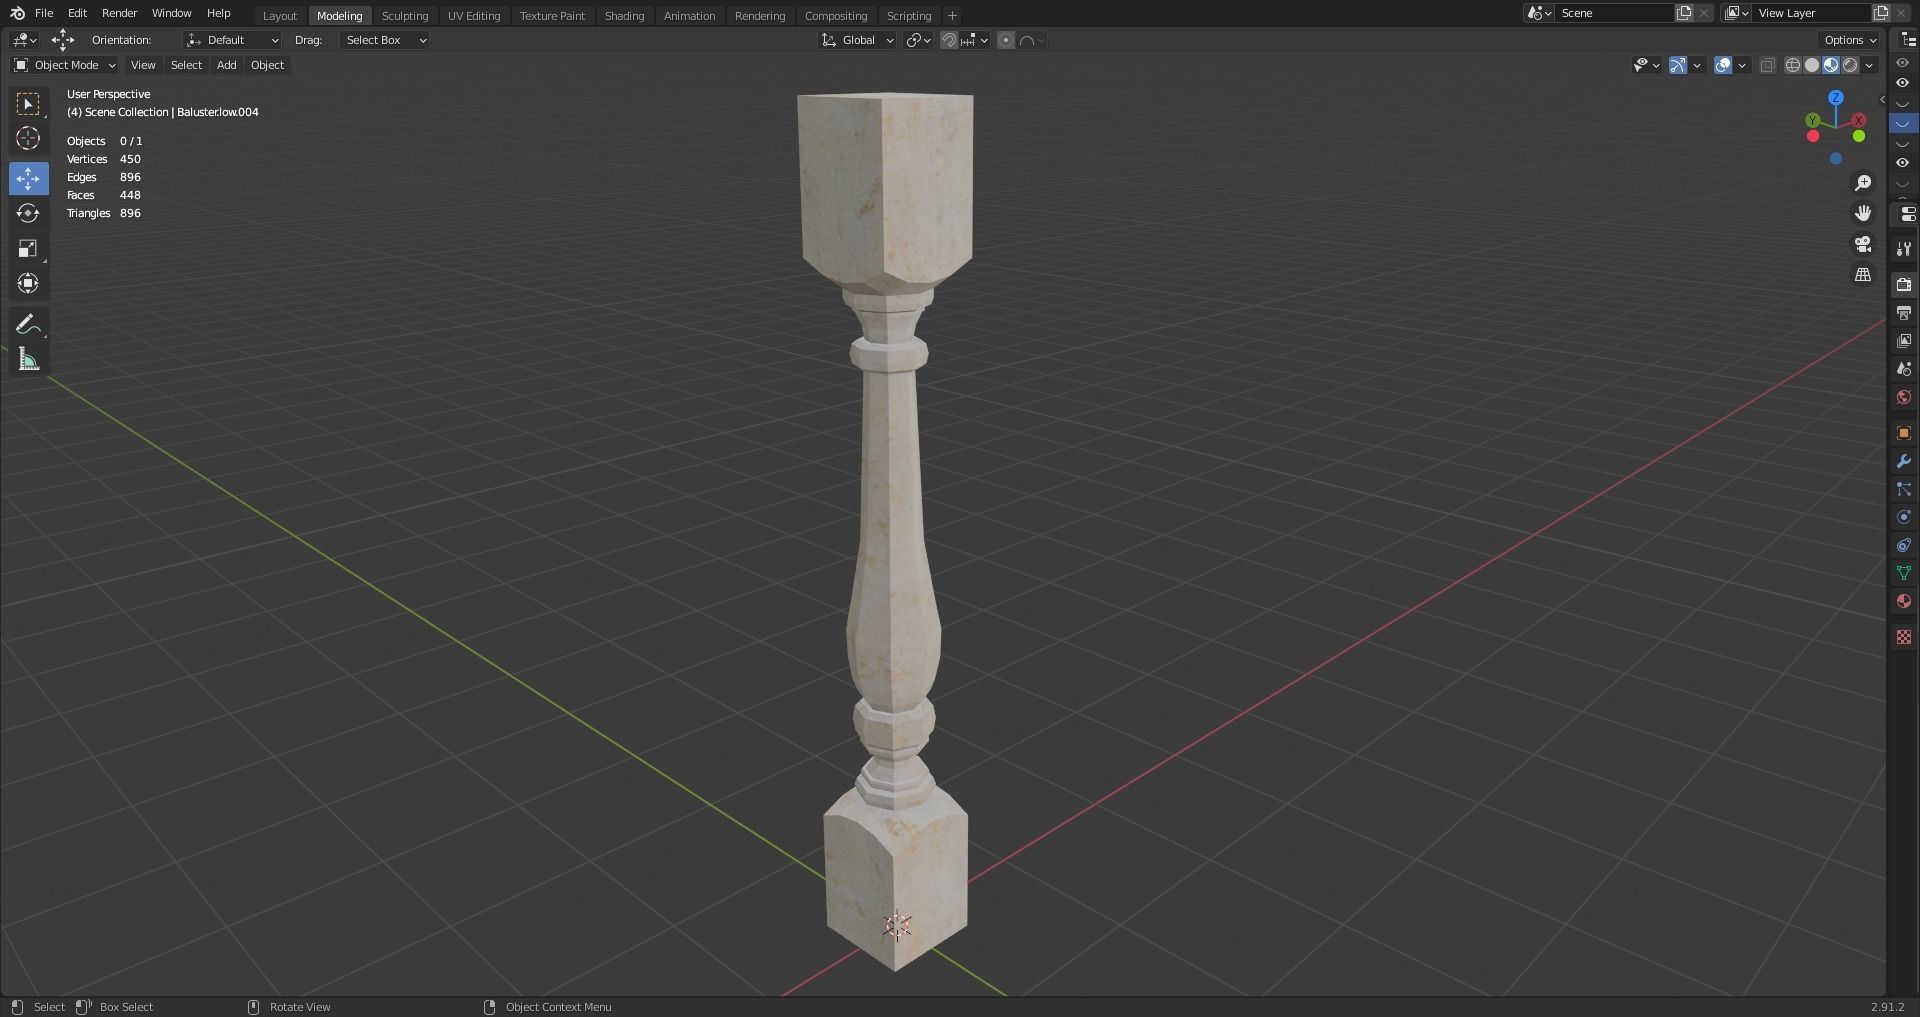Open viewport shading options dropdown arrow

click(1870, 65)
